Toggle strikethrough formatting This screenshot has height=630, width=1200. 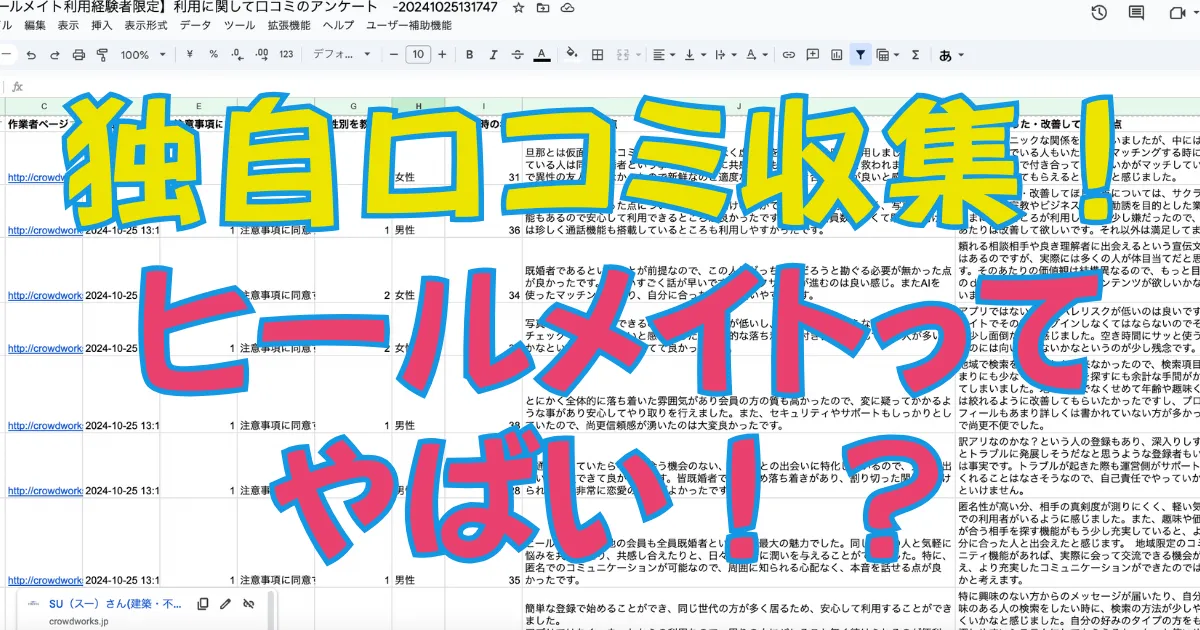tap(517, 55)
